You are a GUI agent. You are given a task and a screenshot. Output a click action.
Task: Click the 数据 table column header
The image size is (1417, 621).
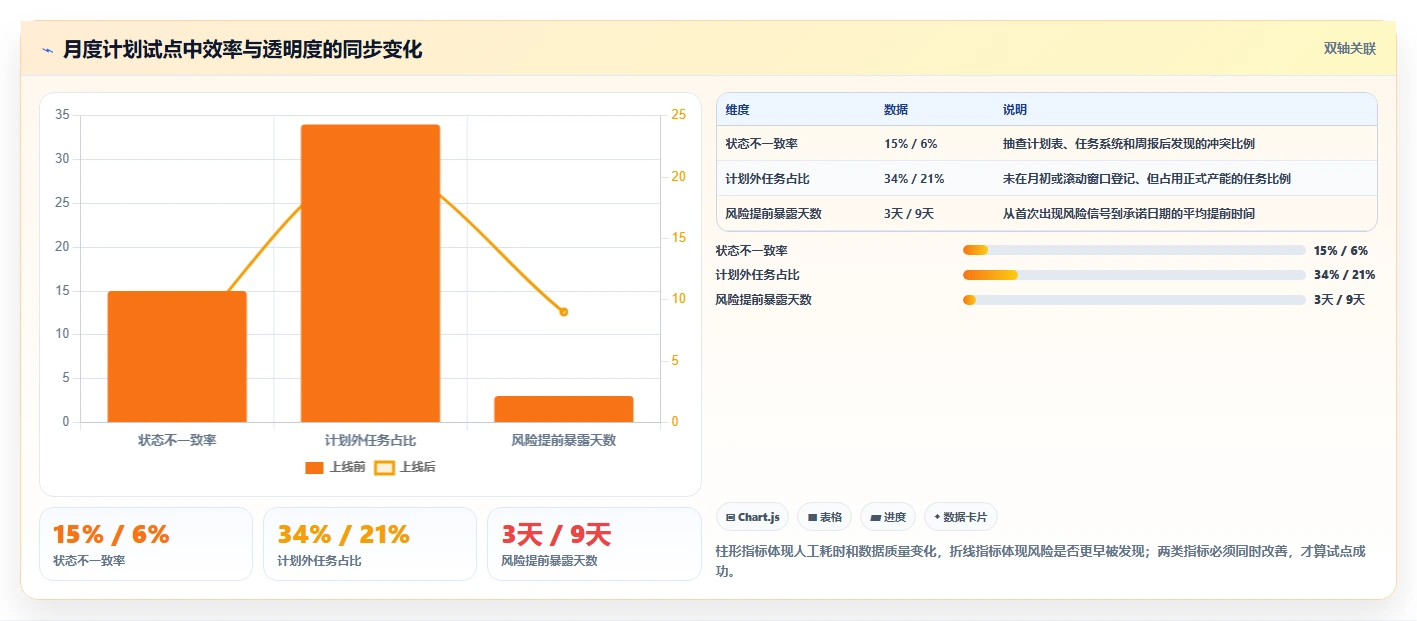(x=896, y=109)
